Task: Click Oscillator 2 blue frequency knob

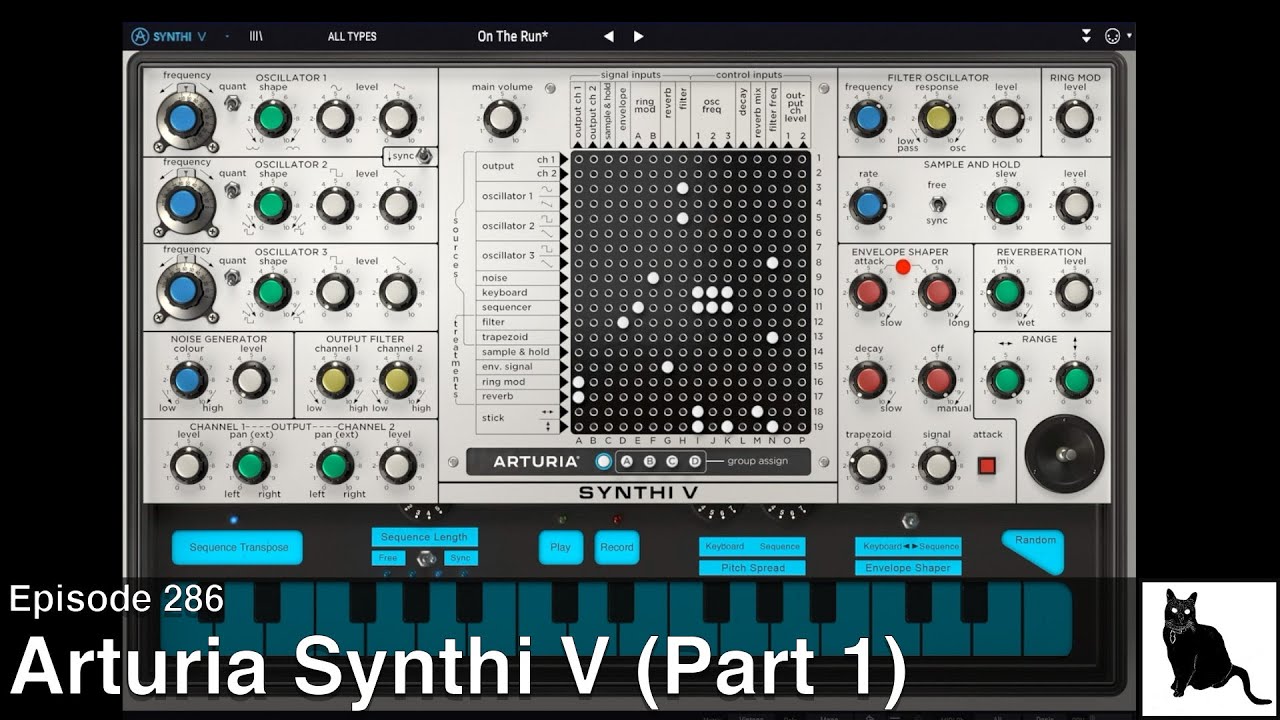Action: tap(182, 205)
